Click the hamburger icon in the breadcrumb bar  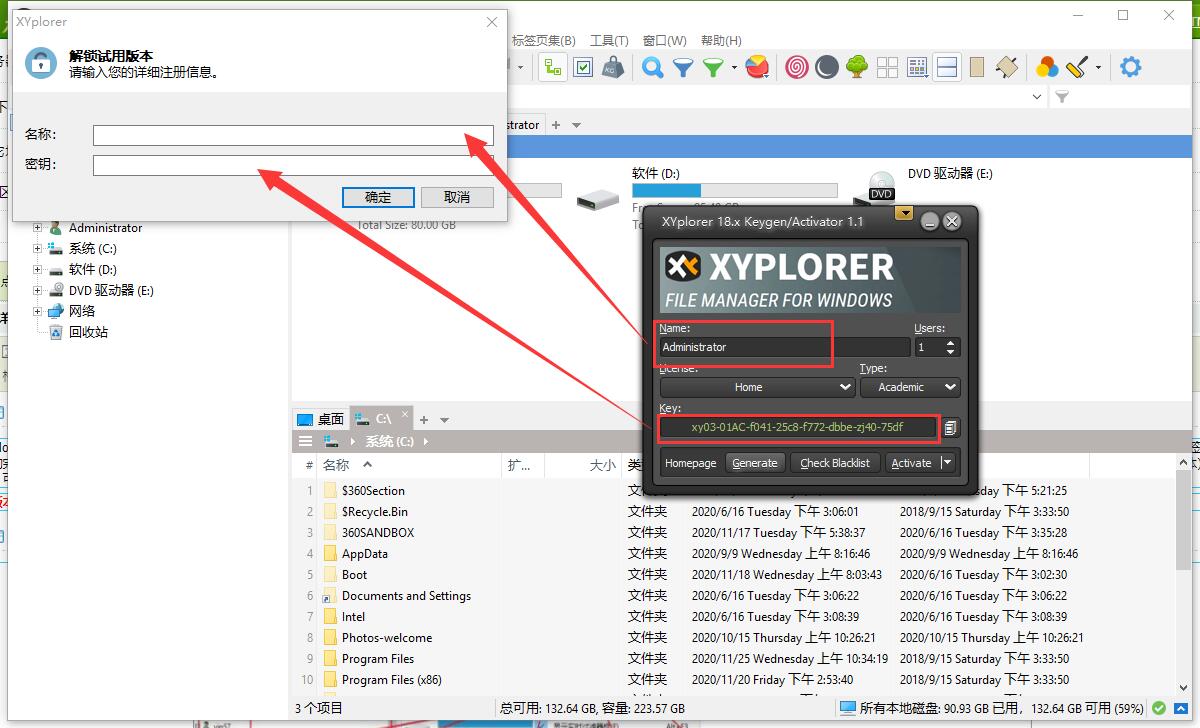[x=306, y=441]
